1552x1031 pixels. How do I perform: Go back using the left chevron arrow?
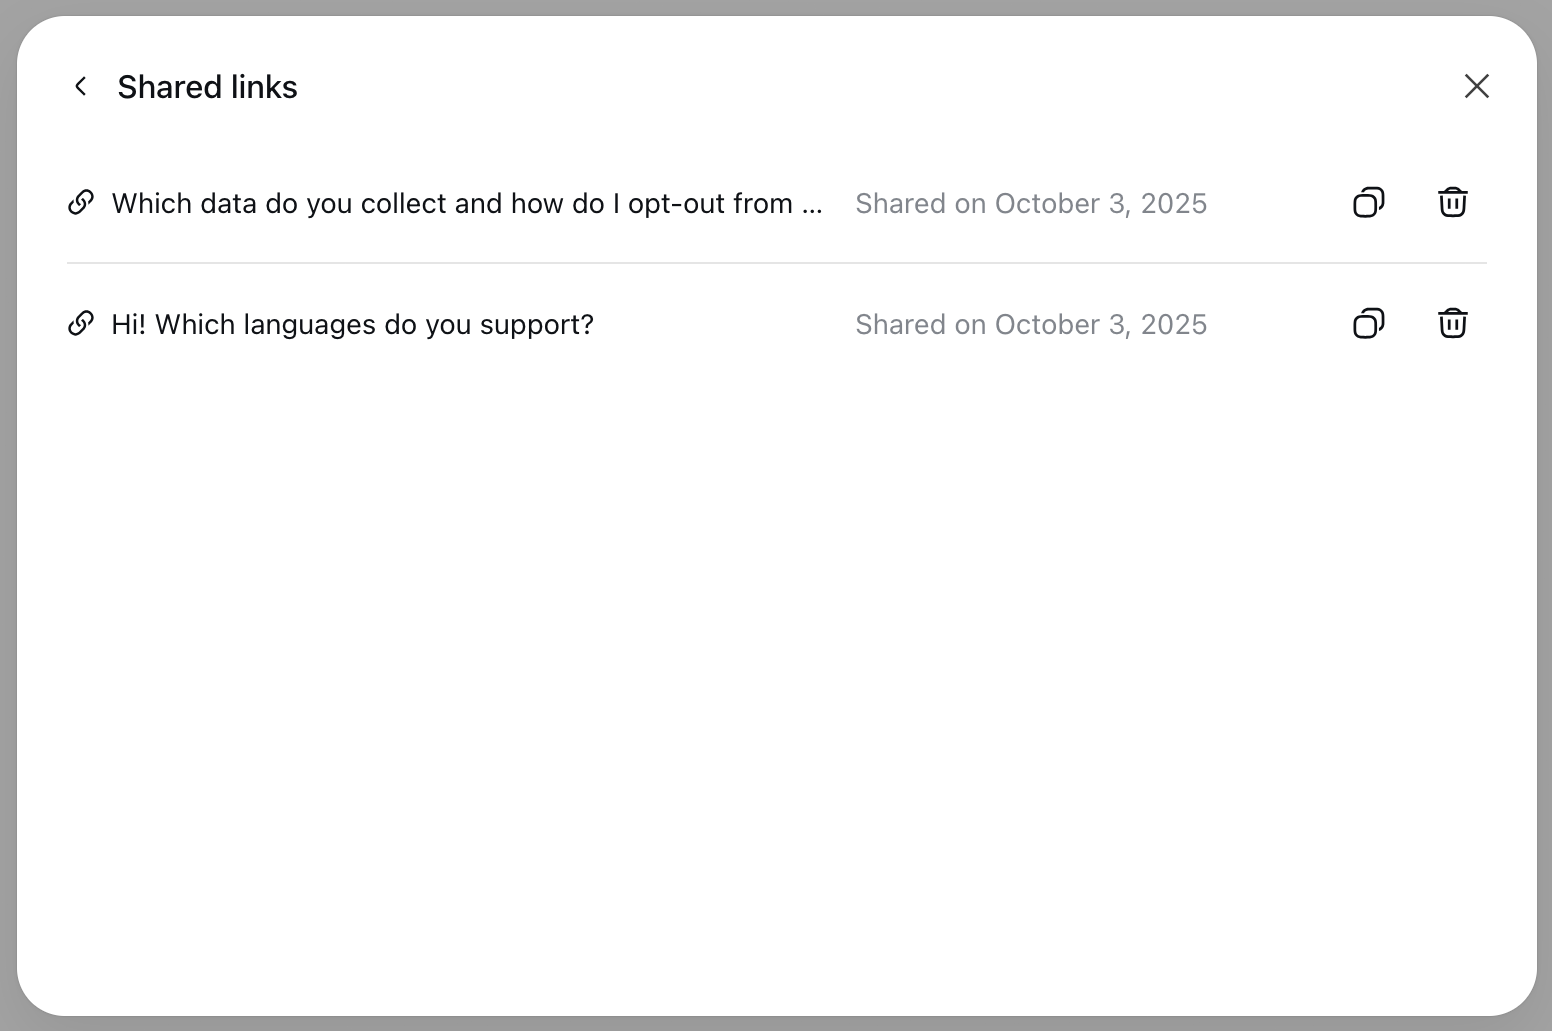pyautogui.click(x=81, y=87)
